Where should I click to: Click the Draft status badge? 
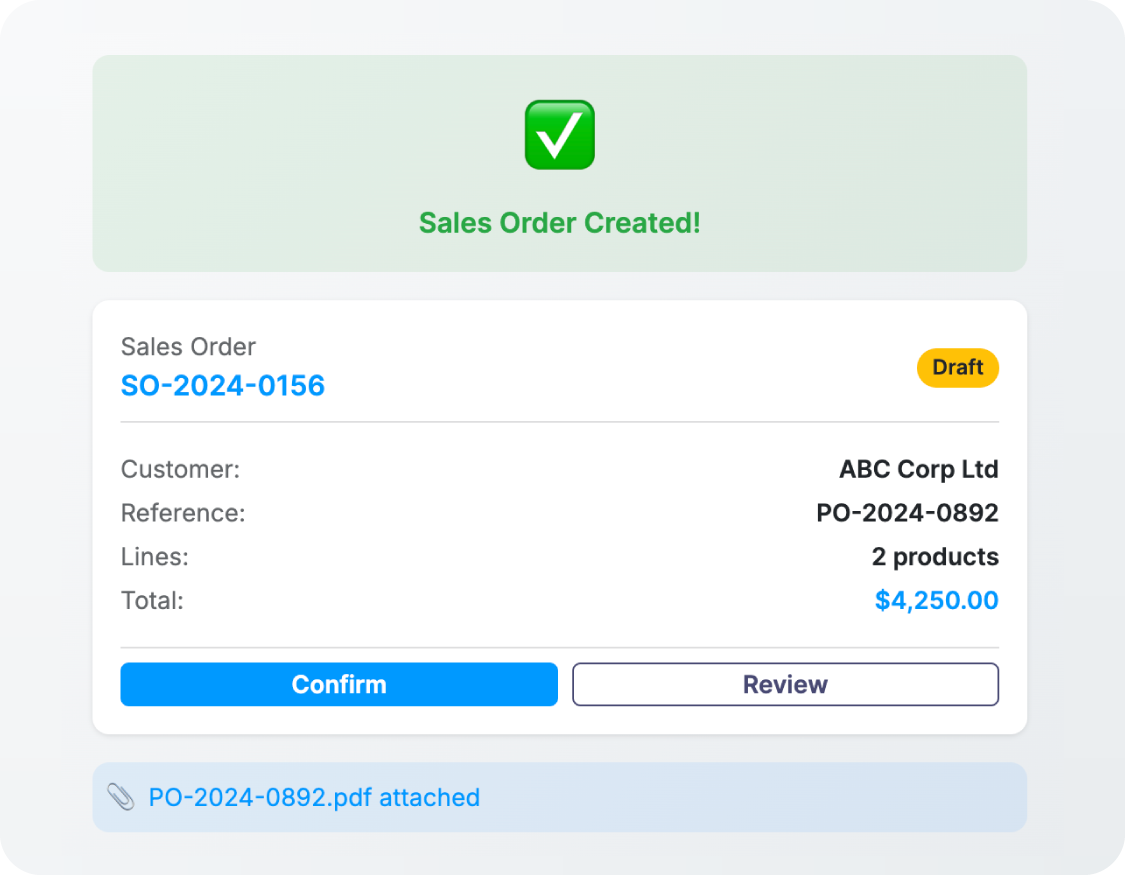click(957, 368)
